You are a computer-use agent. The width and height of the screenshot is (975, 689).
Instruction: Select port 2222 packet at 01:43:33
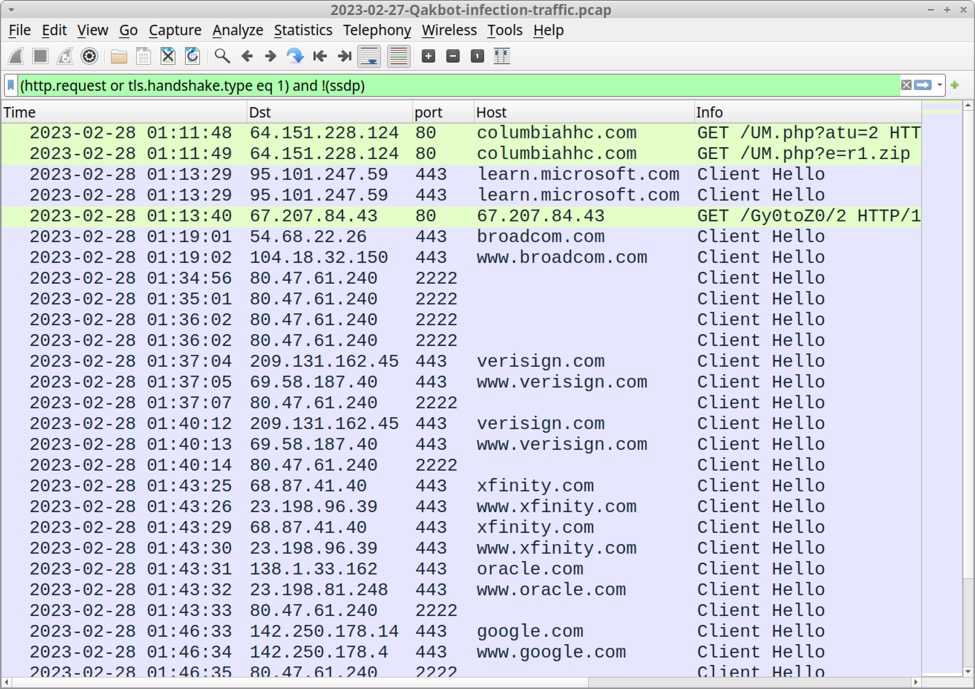(x=461, y=611)
